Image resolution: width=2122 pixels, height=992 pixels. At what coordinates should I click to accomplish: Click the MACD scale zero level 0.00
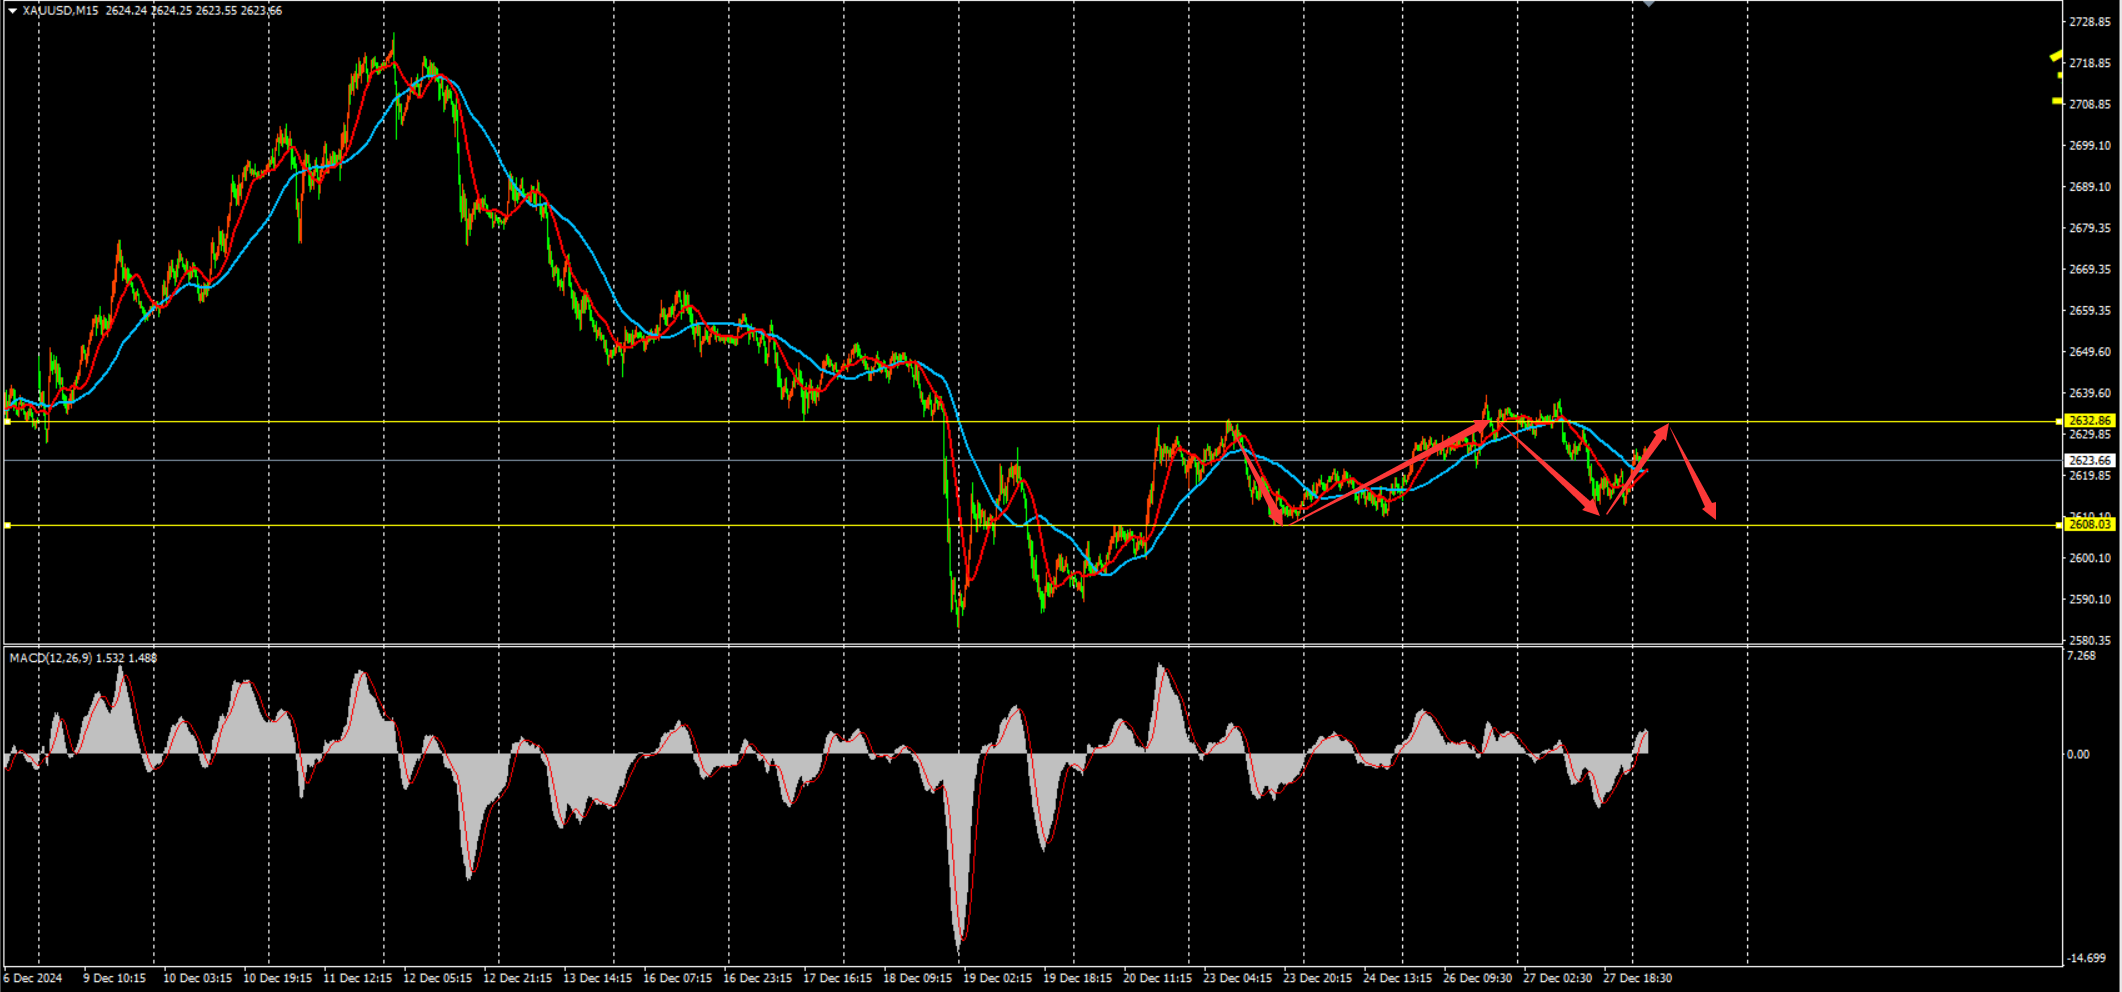click(2078, 754)
